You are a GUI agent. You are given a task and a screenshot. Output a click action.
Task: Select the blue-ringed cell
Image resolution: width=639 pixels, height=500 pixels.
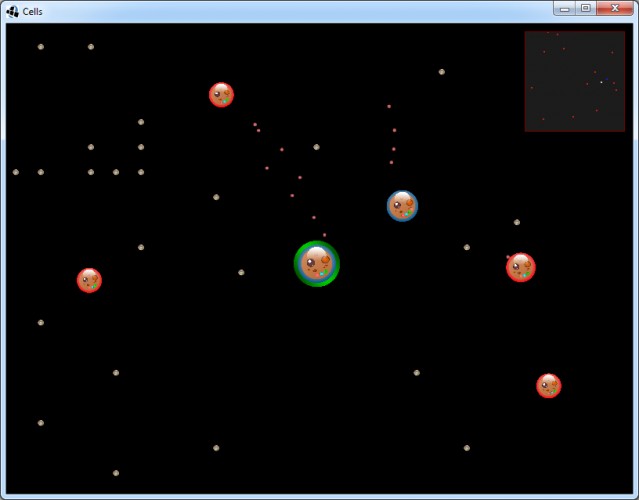[x=402, y=206]
